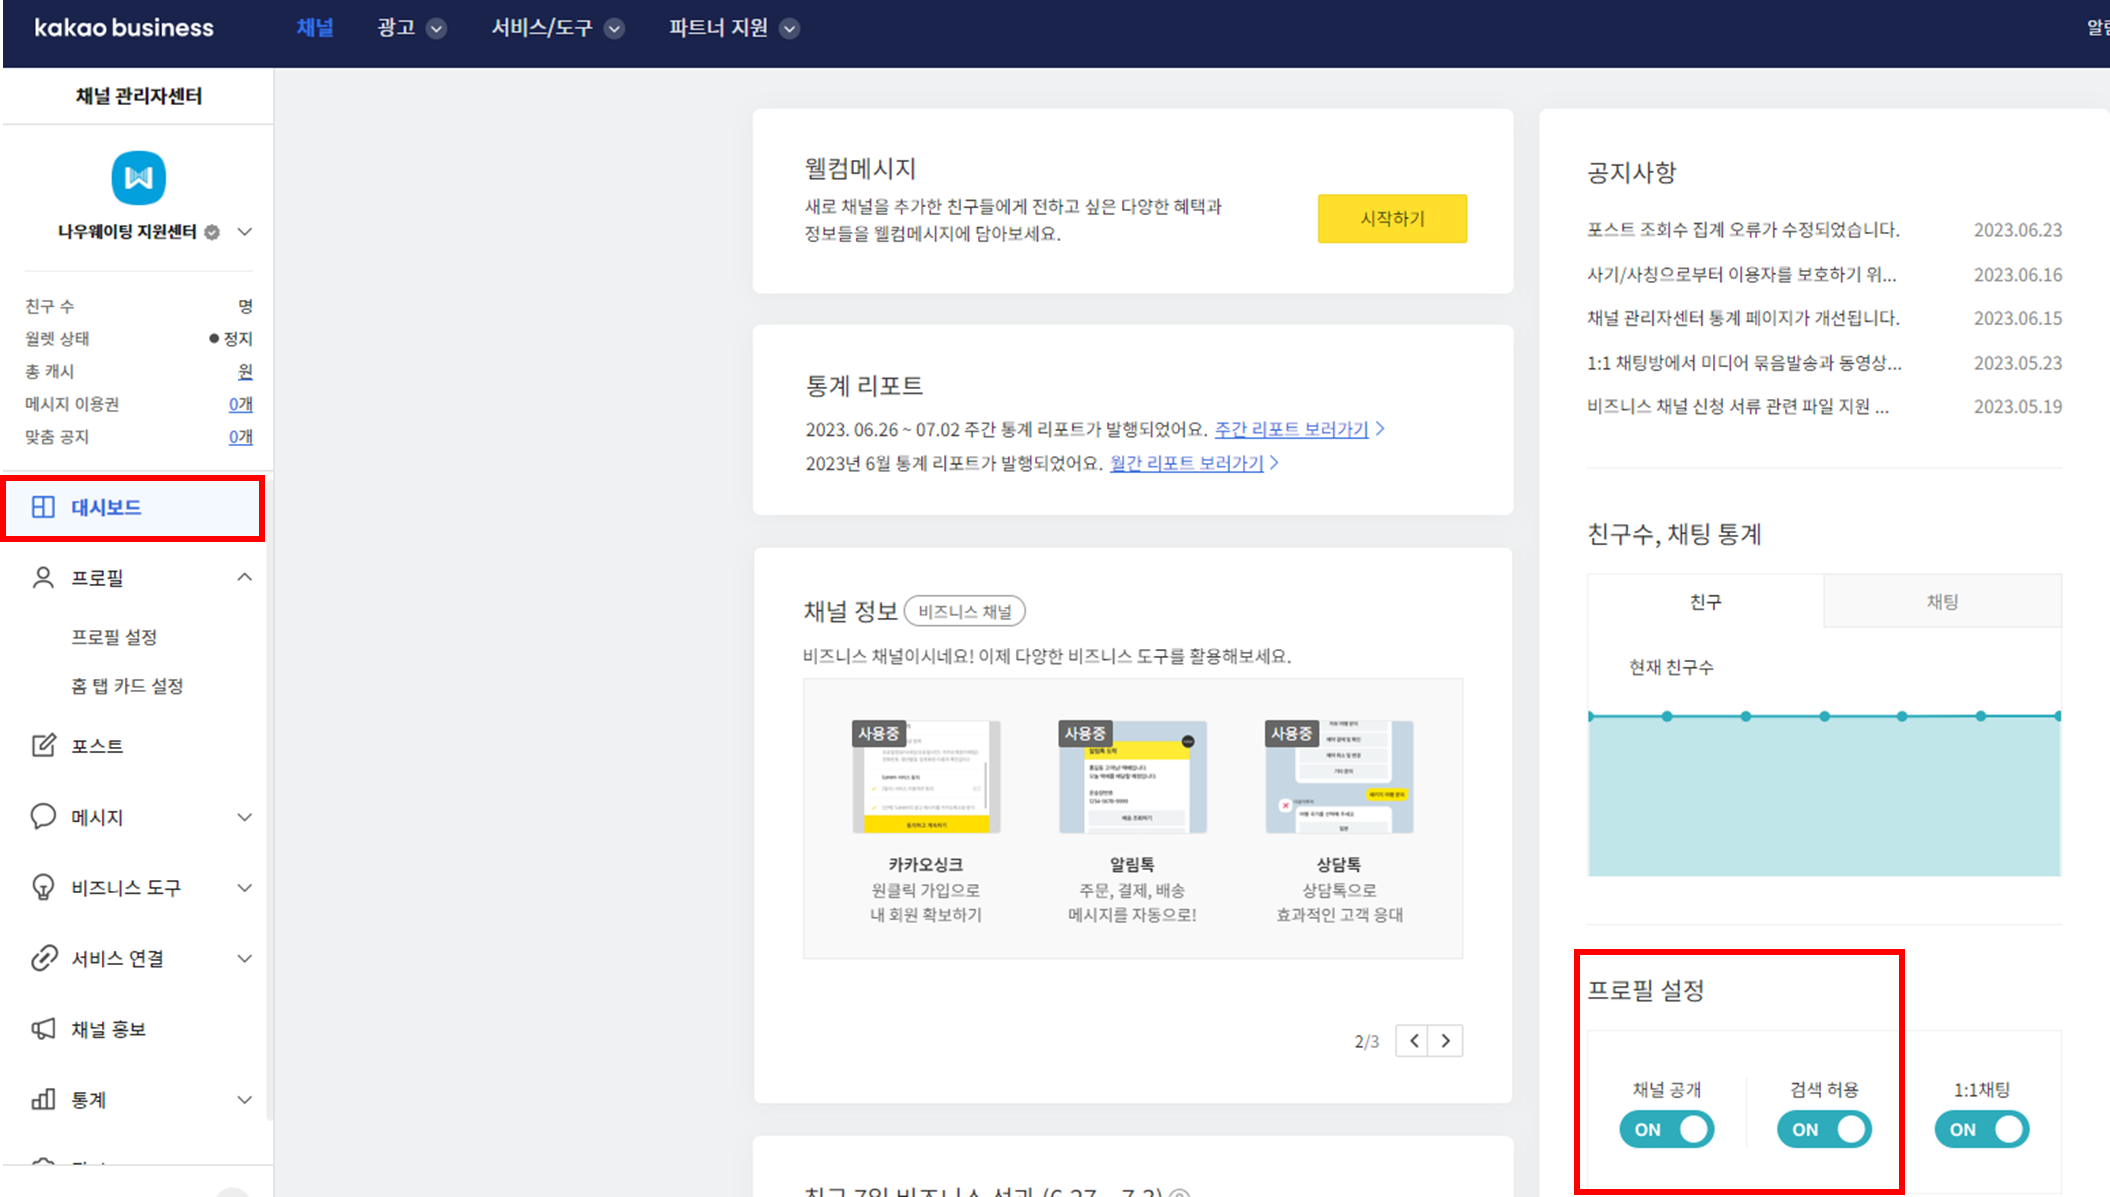Click the 월렛 상태 정지 status
This screenshot has width=2110, height=1197.
pos(231,339)
